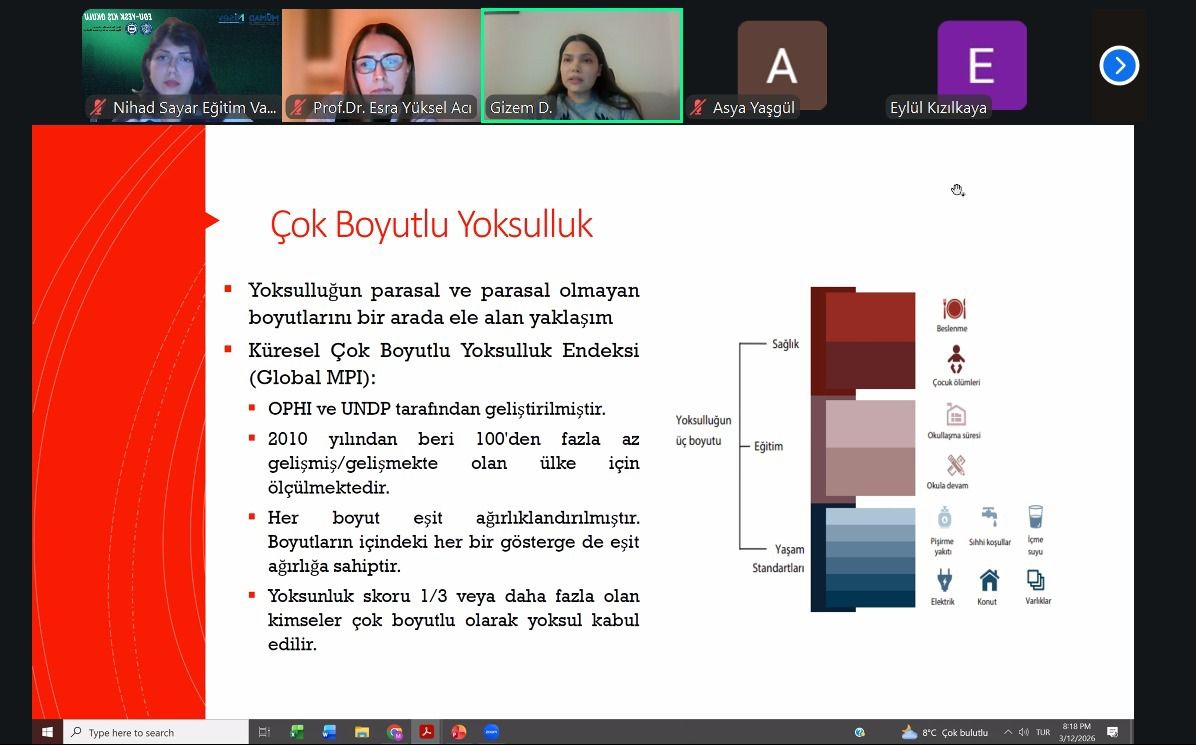This screenshot has width=1196, height=745.
Task: Open Zoom from the taskbar
Action: coord(491,731)
